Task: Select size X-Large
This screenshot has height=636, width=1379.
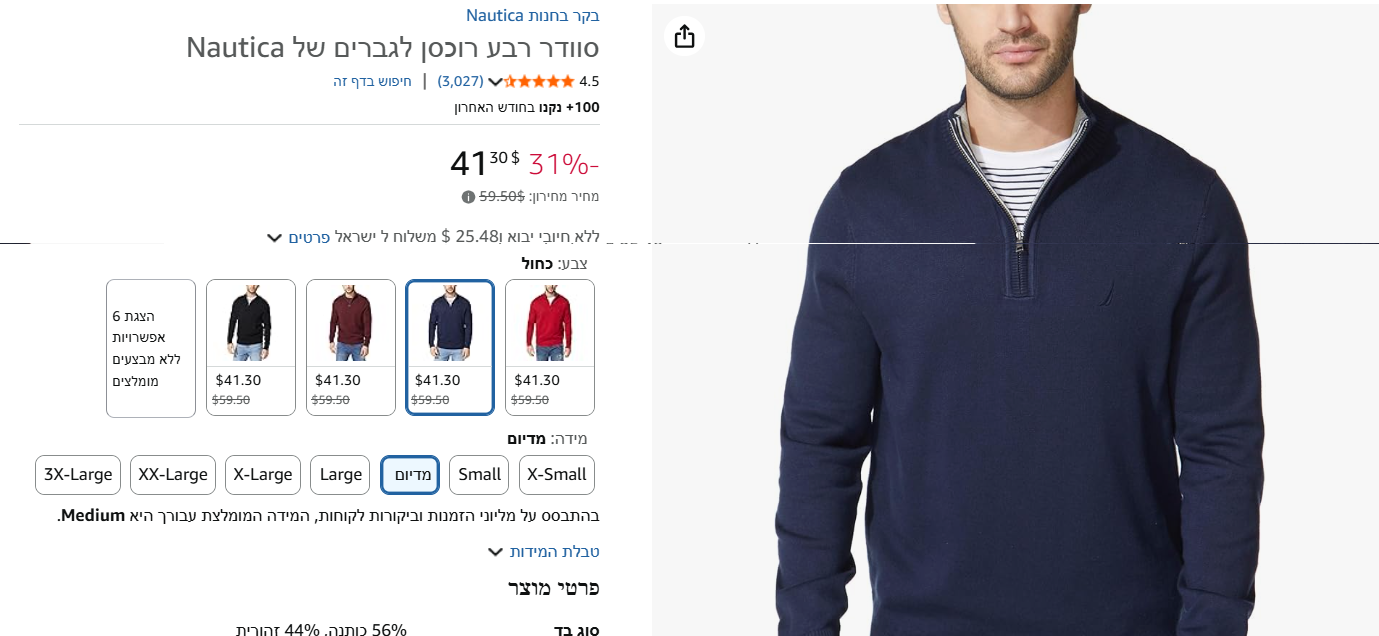Action: click(x=263, y=475)
